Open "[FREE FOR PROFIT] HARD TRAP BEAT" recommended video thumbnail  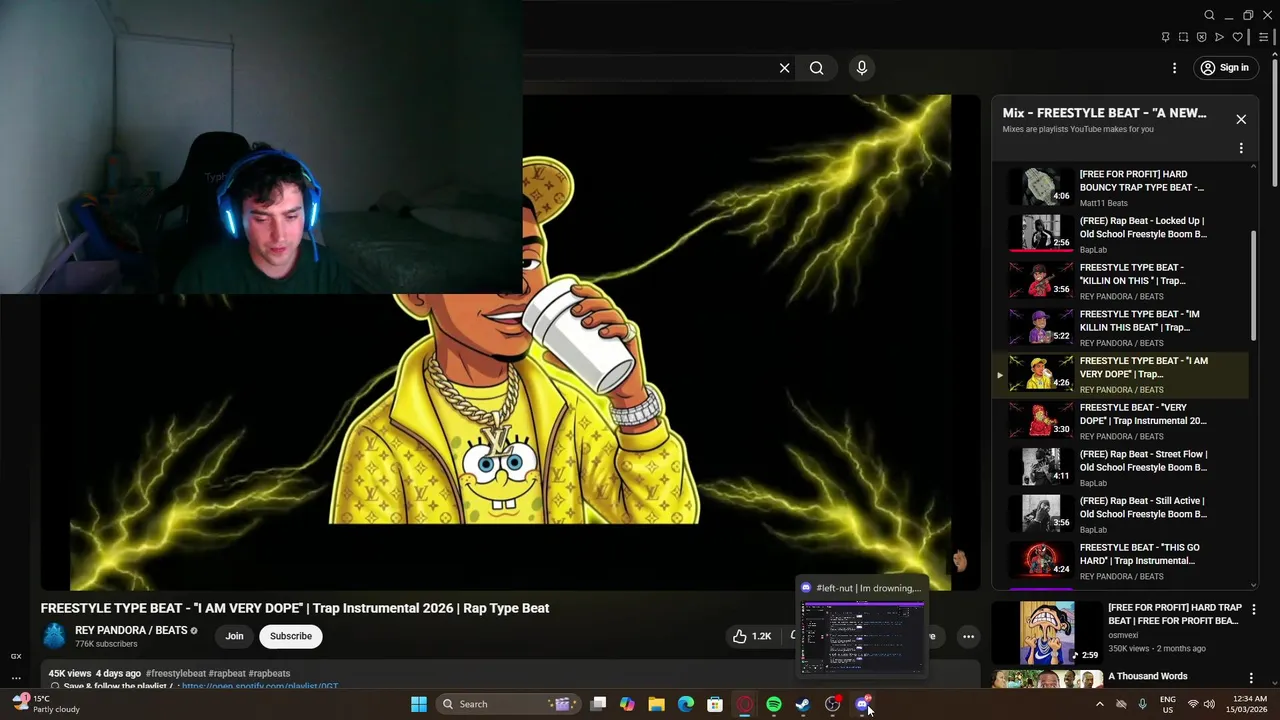(x=1047, y=632)
